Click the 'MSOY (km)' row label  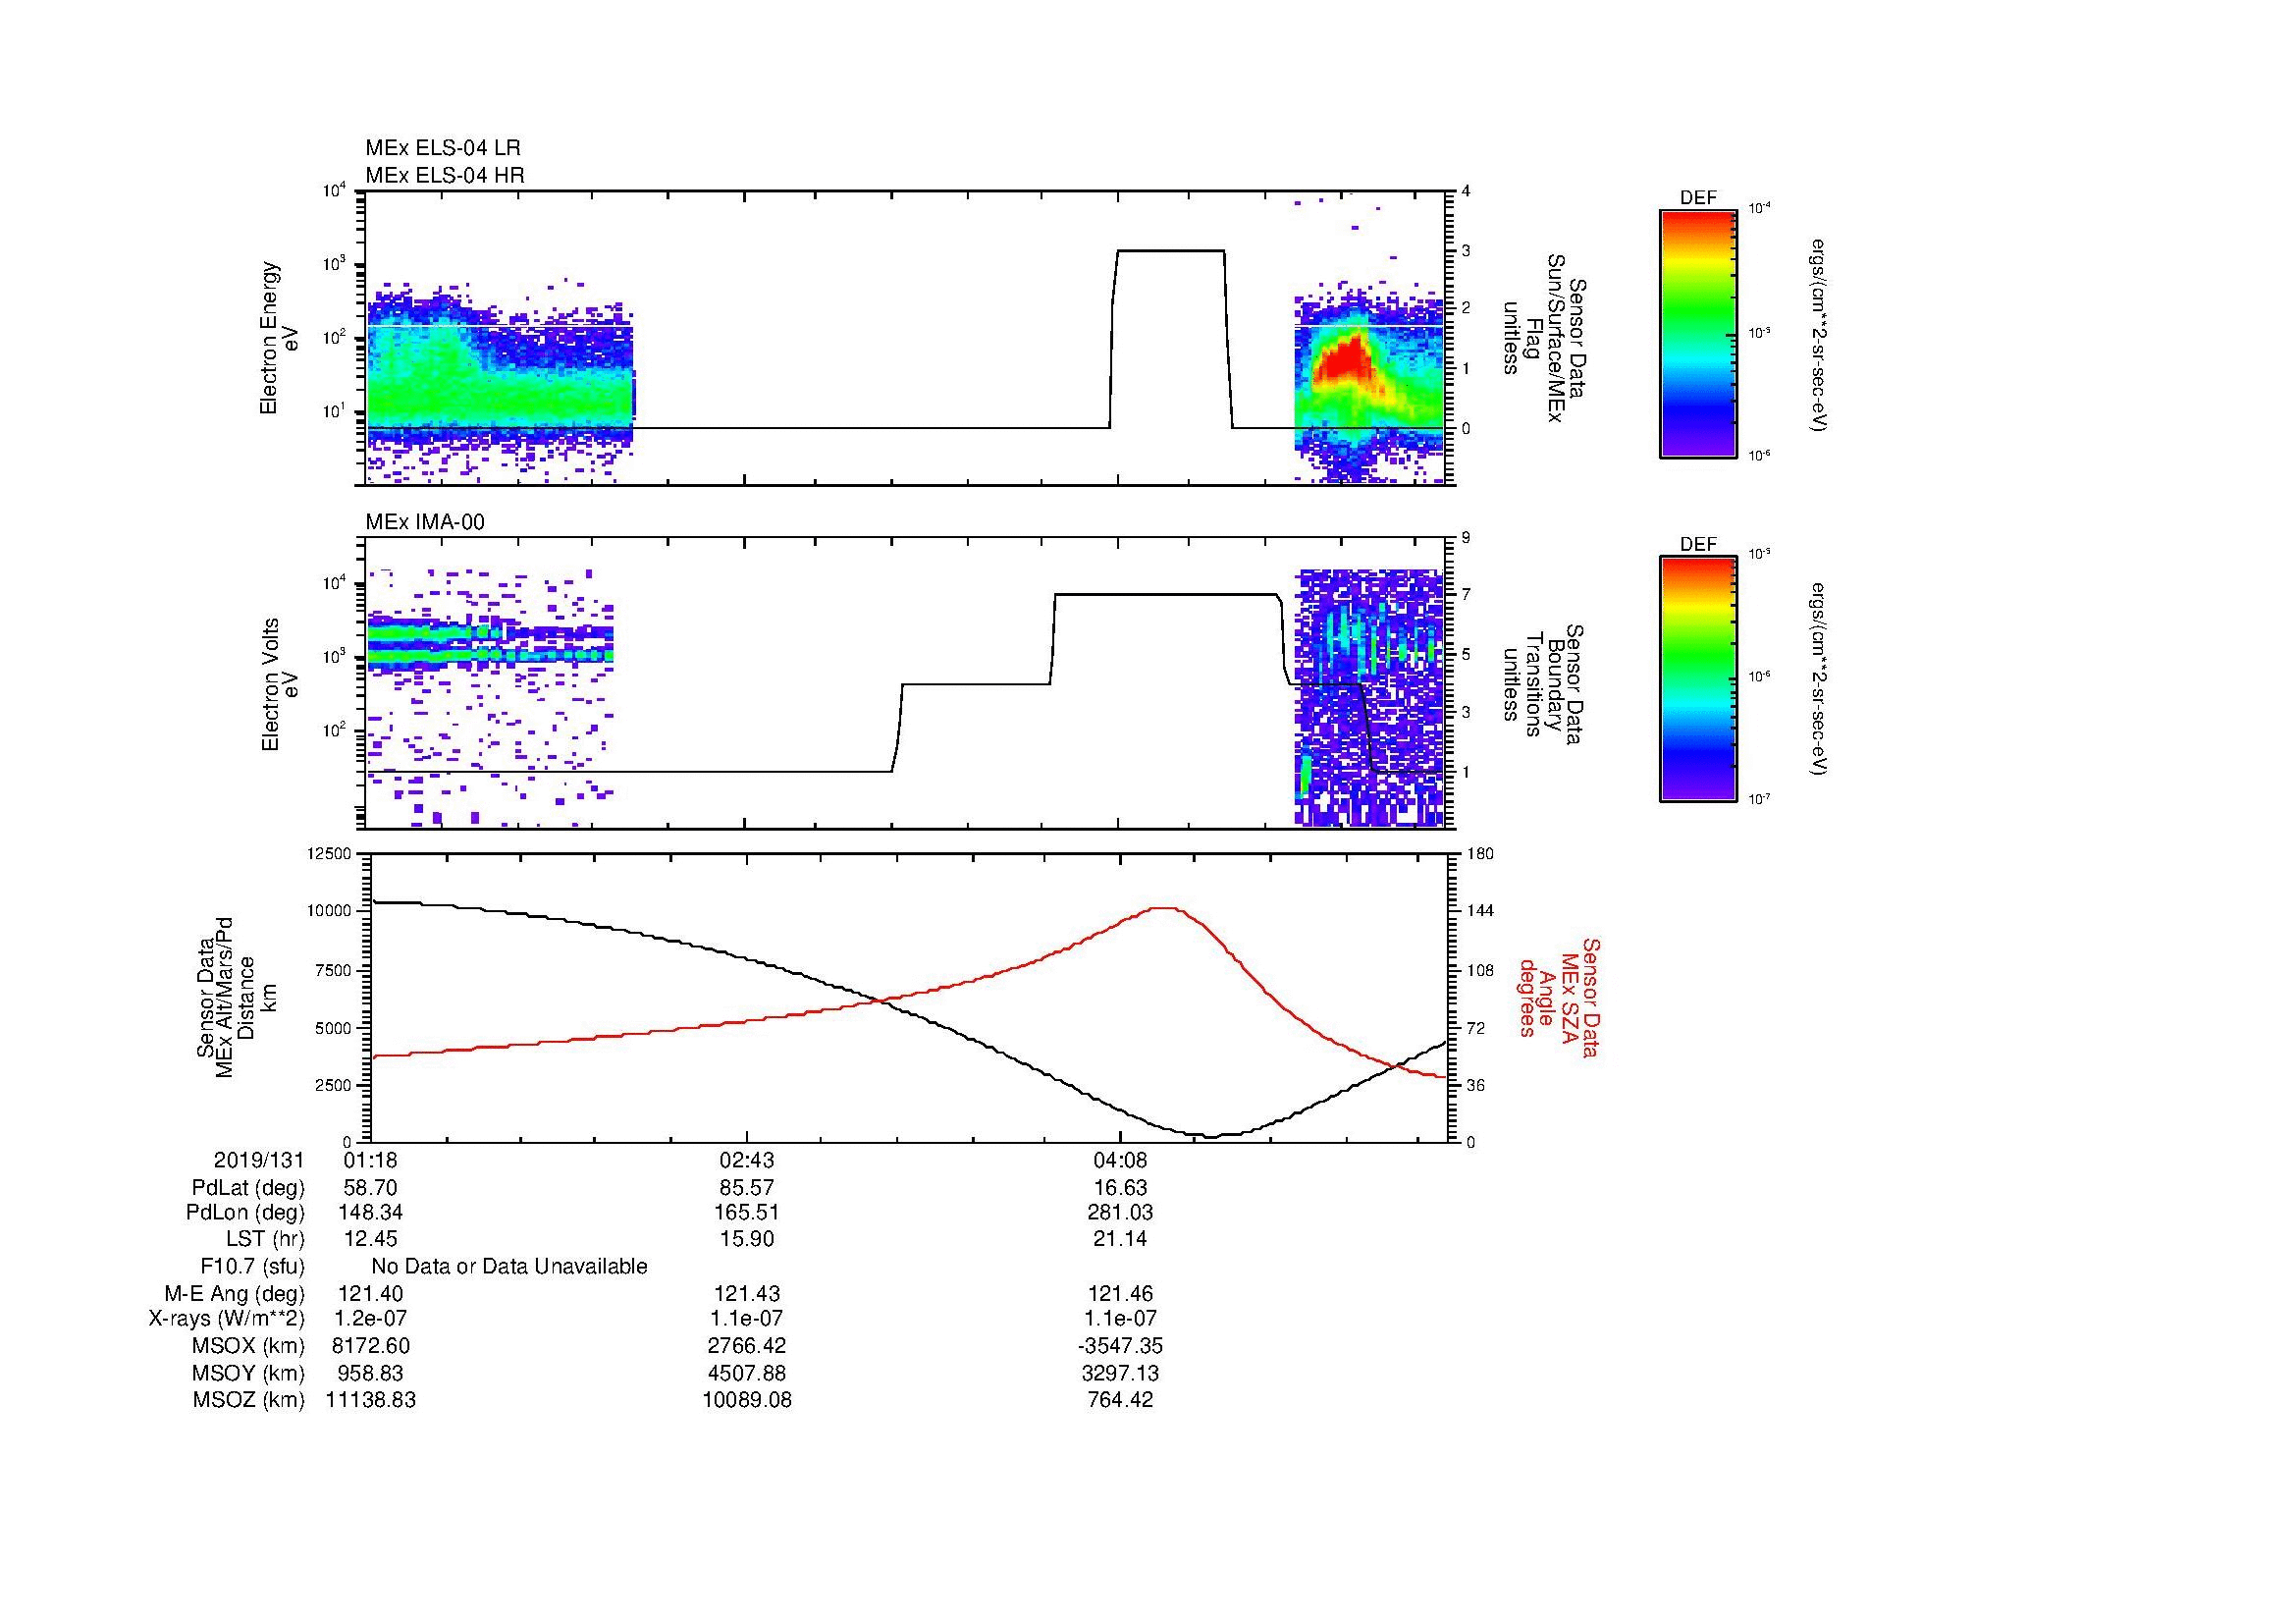pyautogui.click(x=248, y=1374)
